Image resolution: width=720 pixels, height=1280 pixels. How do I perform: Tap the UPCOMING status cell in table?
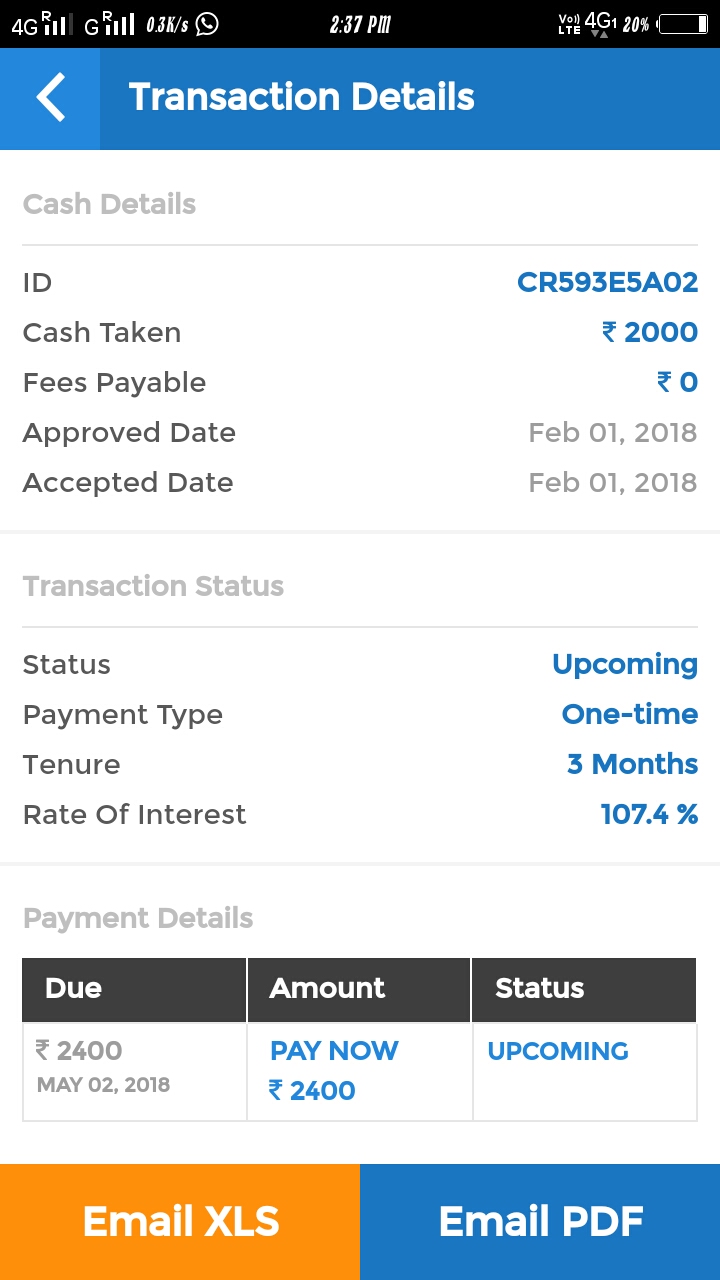coord(558,1052)
